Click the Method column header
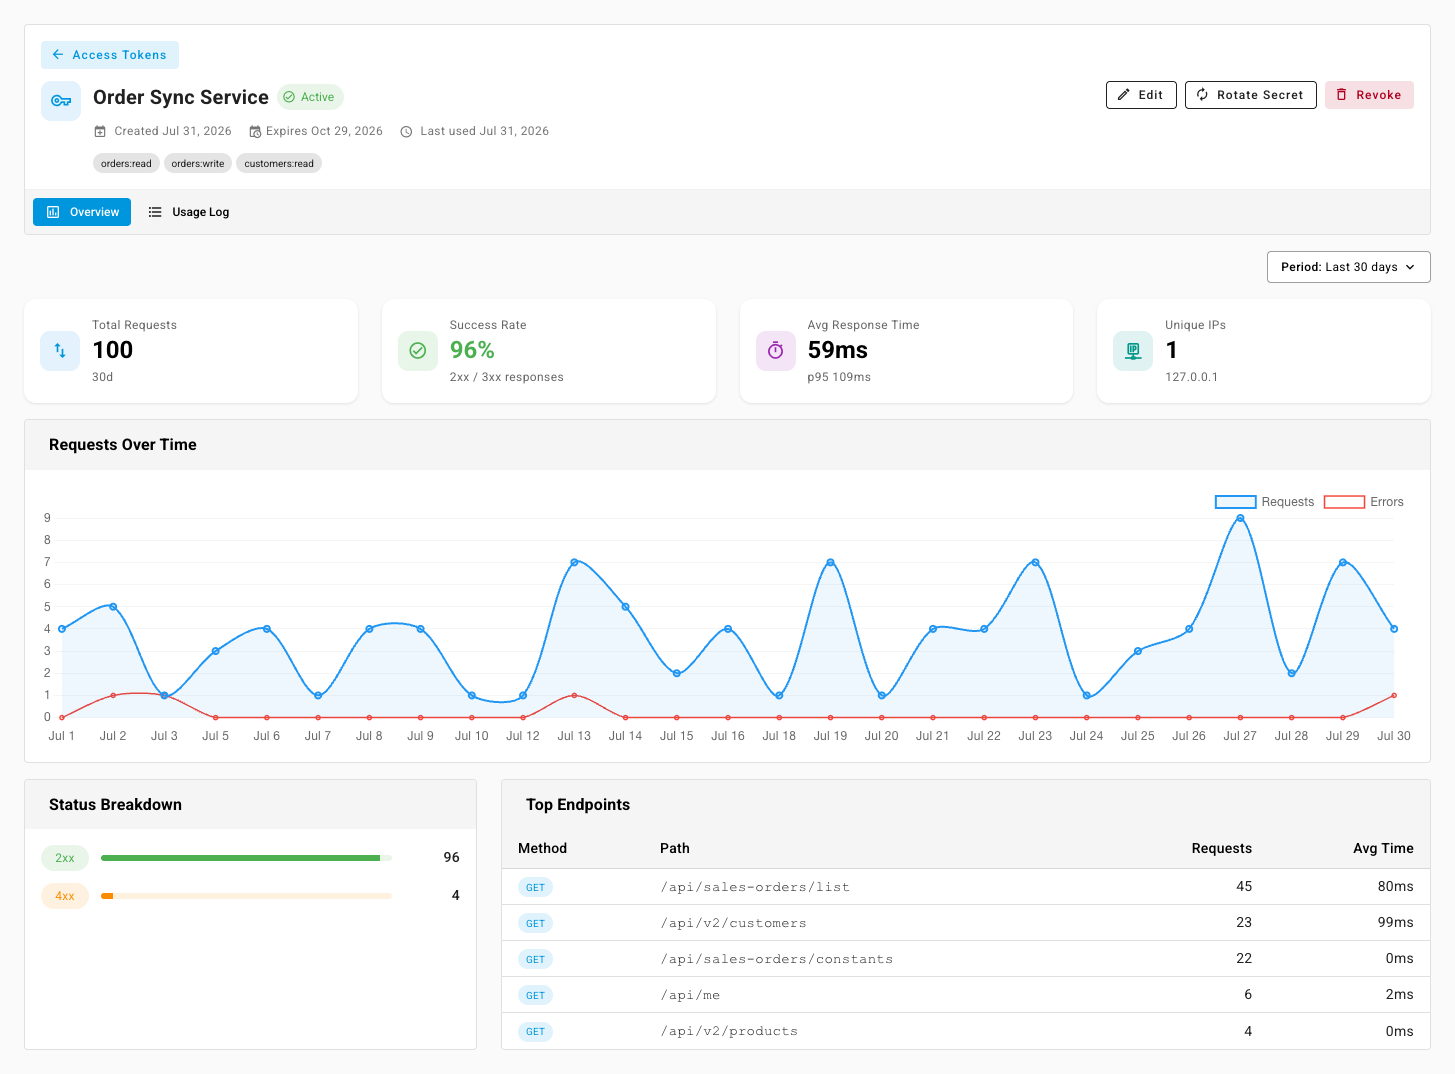 (x=543, y=848)
